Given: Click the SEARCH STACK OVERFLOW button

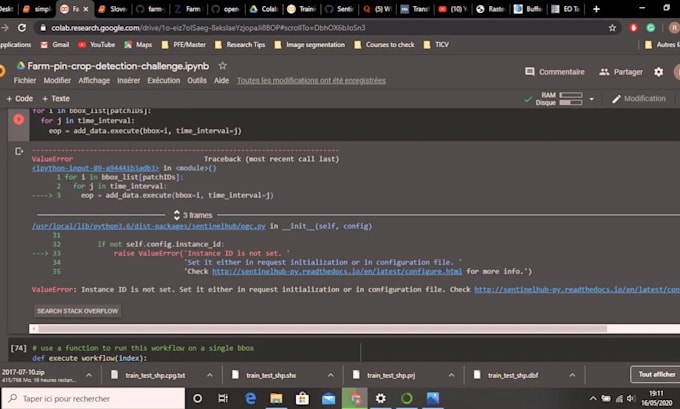Looking at the screenshot, I should pyautogui.click(x=77, y=311).
